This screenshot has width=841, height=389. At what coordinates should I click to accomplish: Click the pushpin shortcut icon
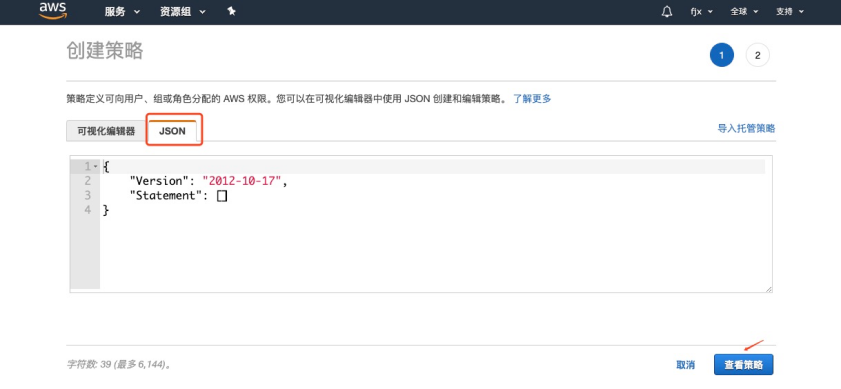232,11
